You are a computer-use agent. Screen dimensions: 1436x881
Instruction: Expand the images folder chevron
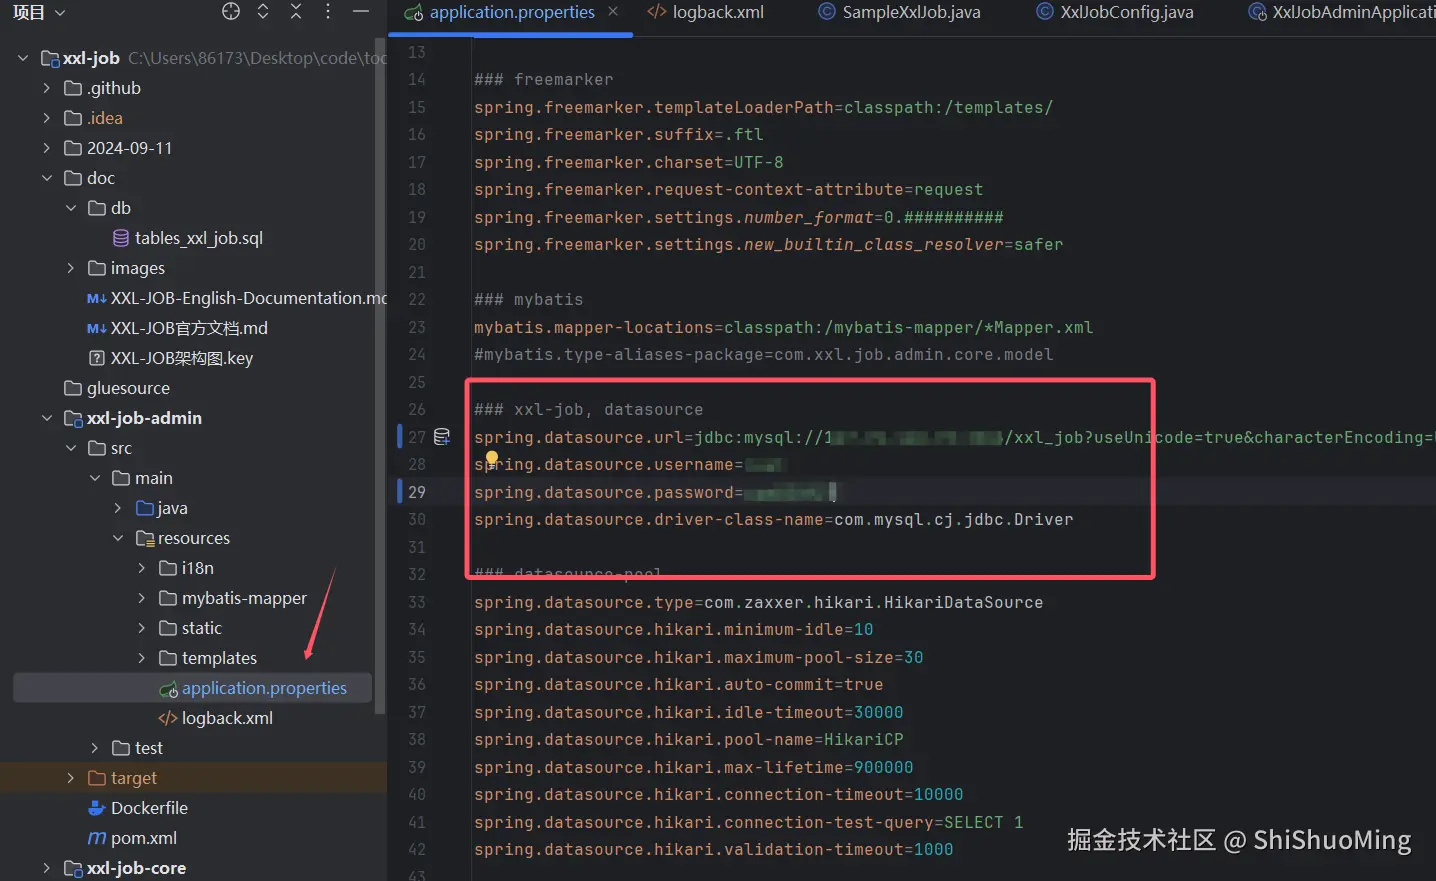pyautogui.click(x=71, y=268)
